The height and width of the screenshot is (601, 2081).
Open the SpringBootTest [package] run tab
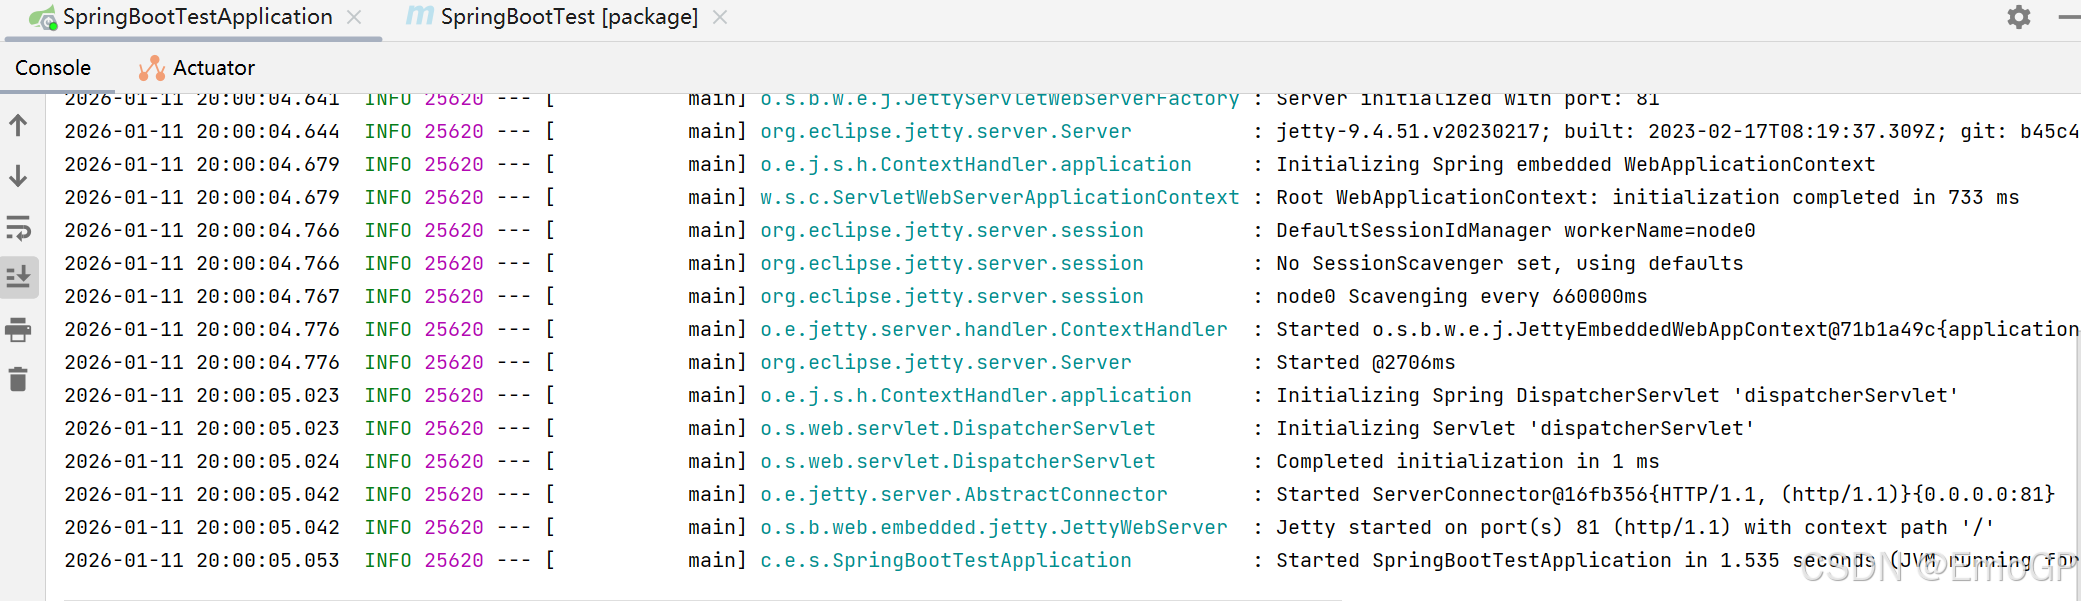point(569,17)
